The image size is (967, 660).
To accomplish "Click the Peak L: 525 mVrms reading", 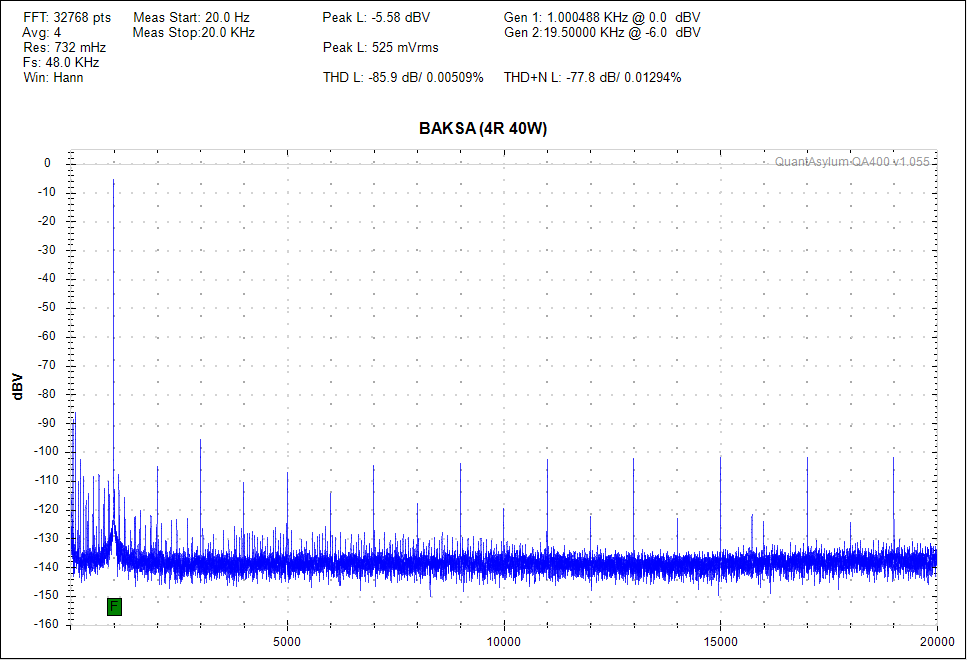I will tap(381, 47).
